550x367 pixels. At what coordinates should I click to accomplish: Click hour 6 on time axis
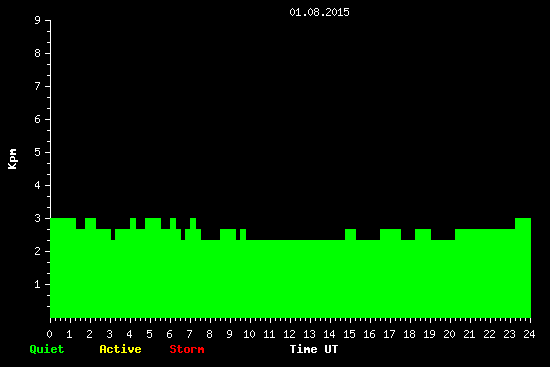coord(169,334)
